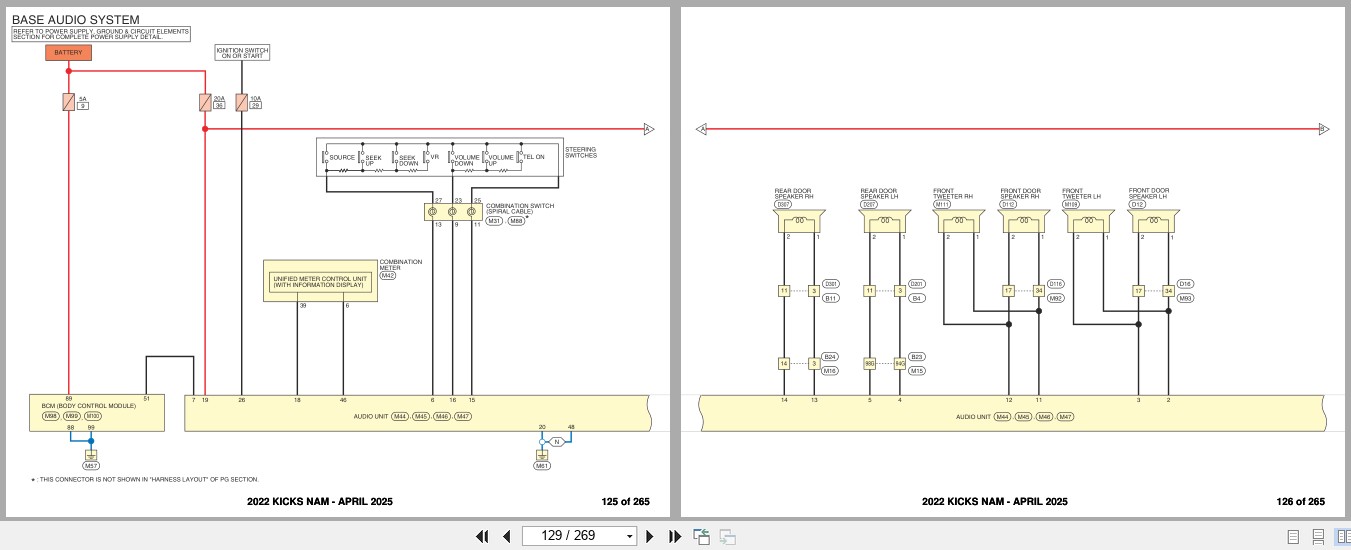
Task: Click the VR switch label
Action: [435, 158]
